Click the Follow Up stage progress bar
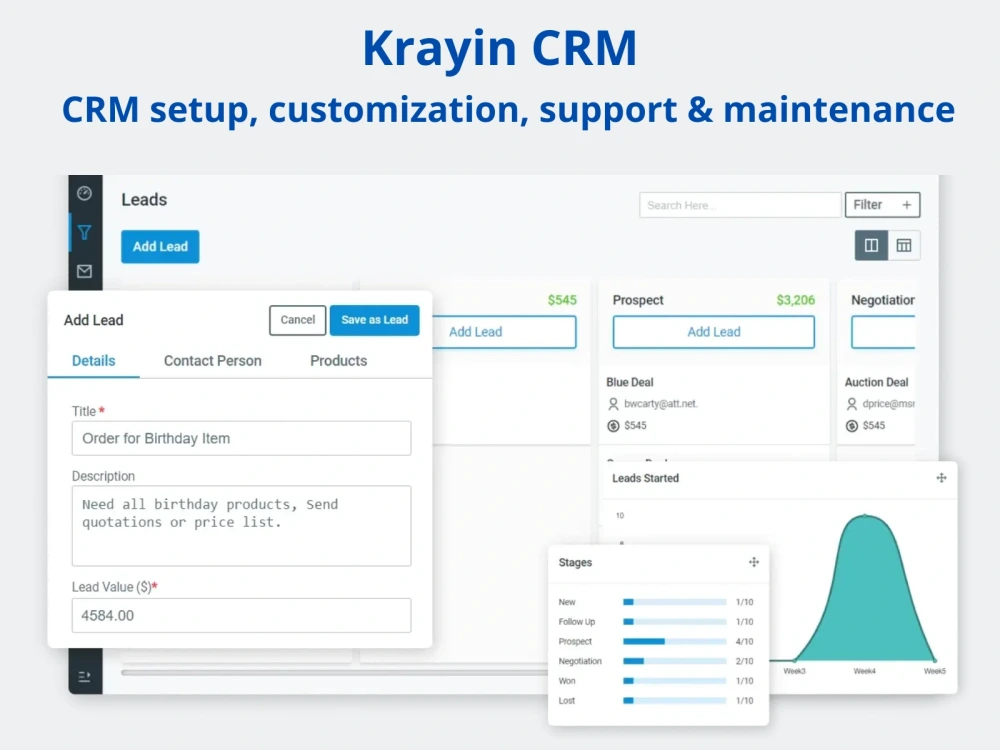Viewport: 1000px width, 750px height. pos(675,622)
